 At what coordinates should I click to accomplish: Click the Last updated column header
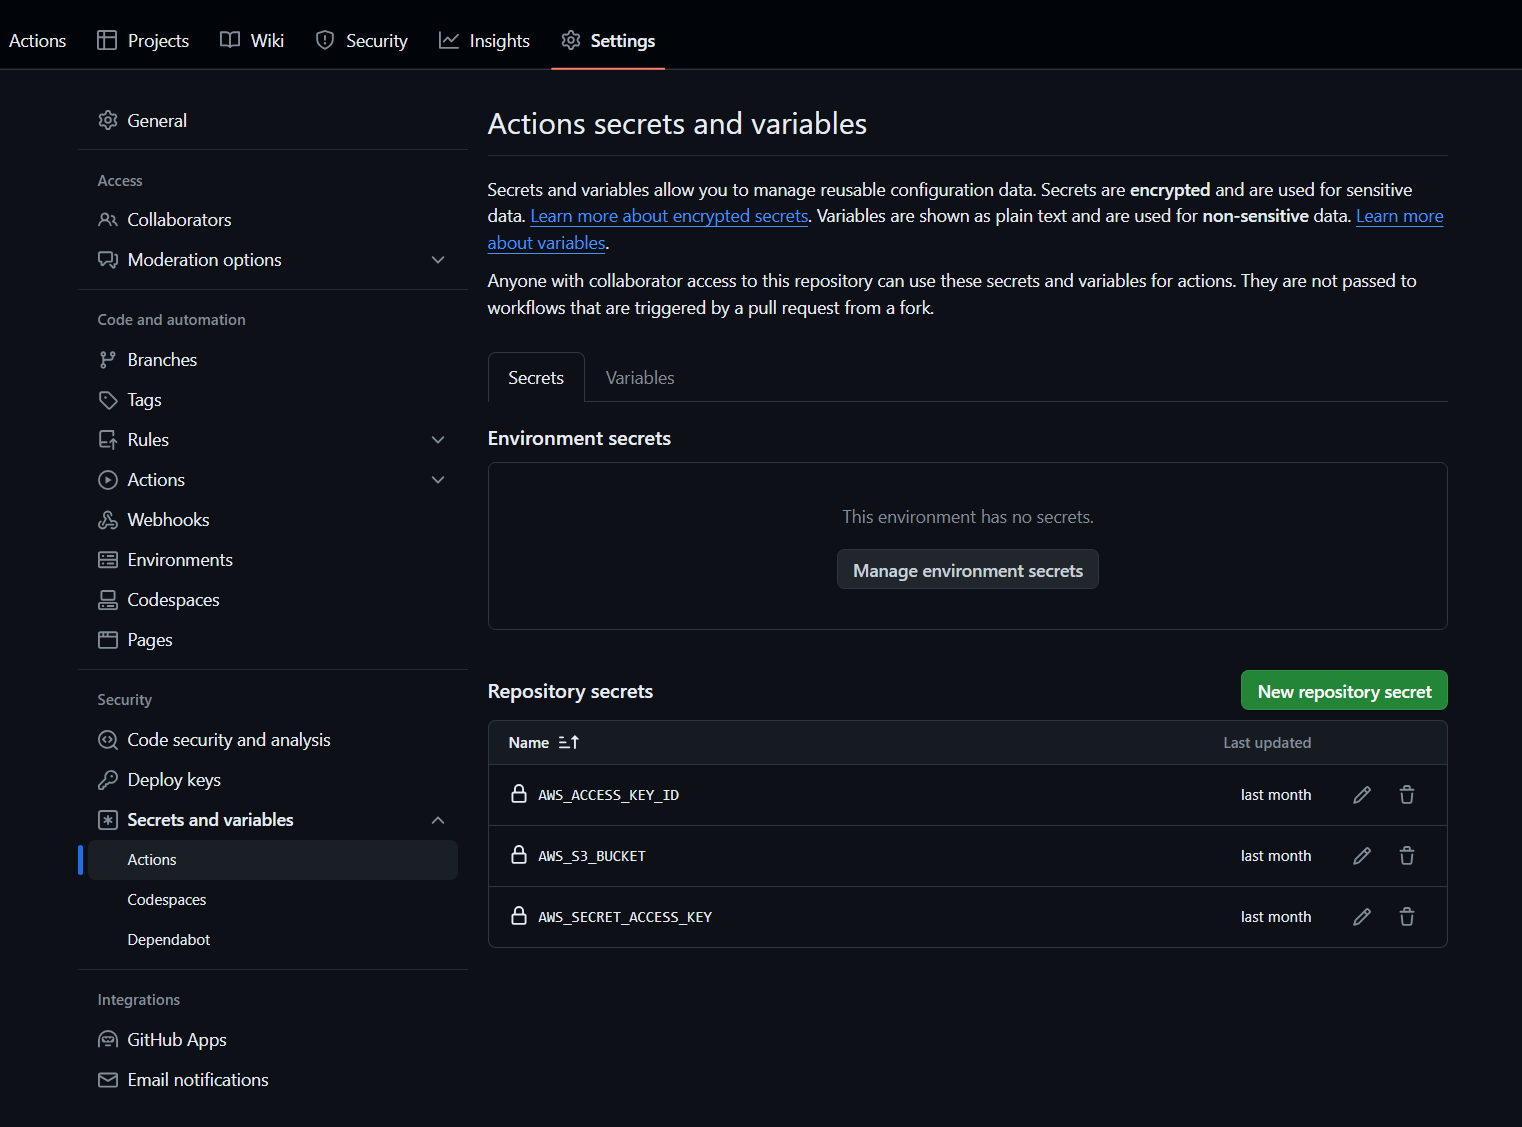click(1267, 742)
